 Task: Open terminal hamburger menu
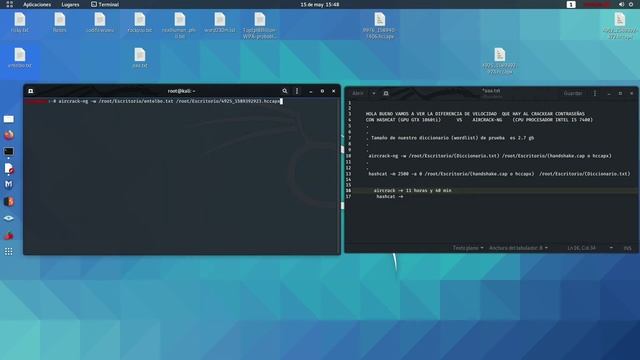(x=297, y=91)
